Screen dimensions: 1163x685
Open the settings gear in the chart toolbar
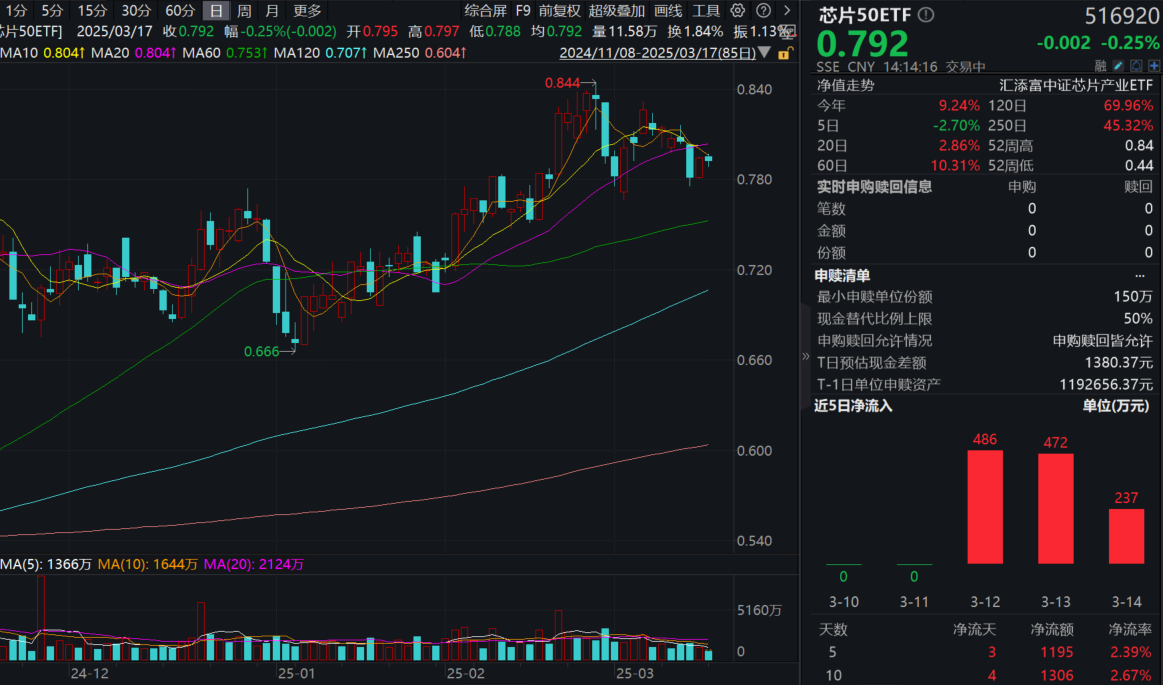(736, 10)
